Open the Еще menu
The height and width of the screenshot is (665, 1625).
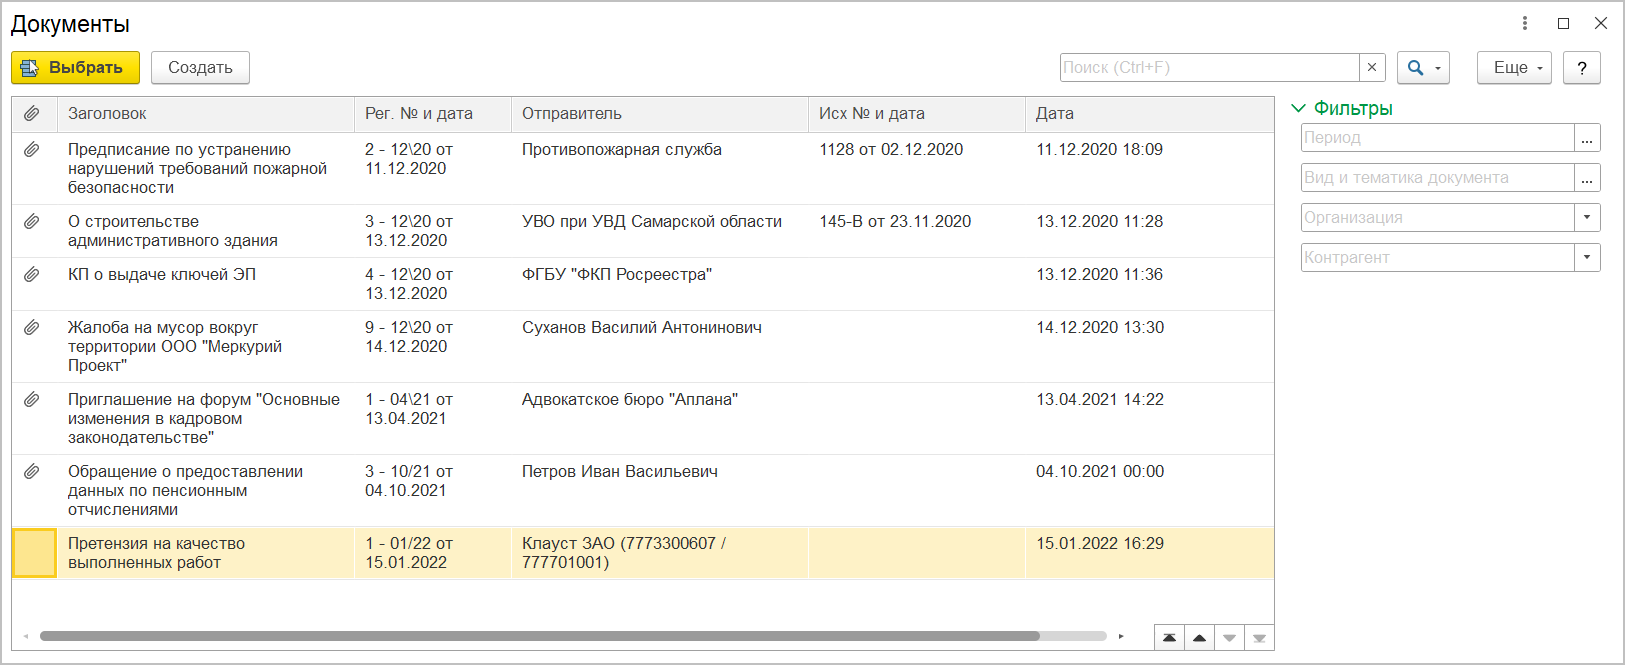[x=1514, y=68]
